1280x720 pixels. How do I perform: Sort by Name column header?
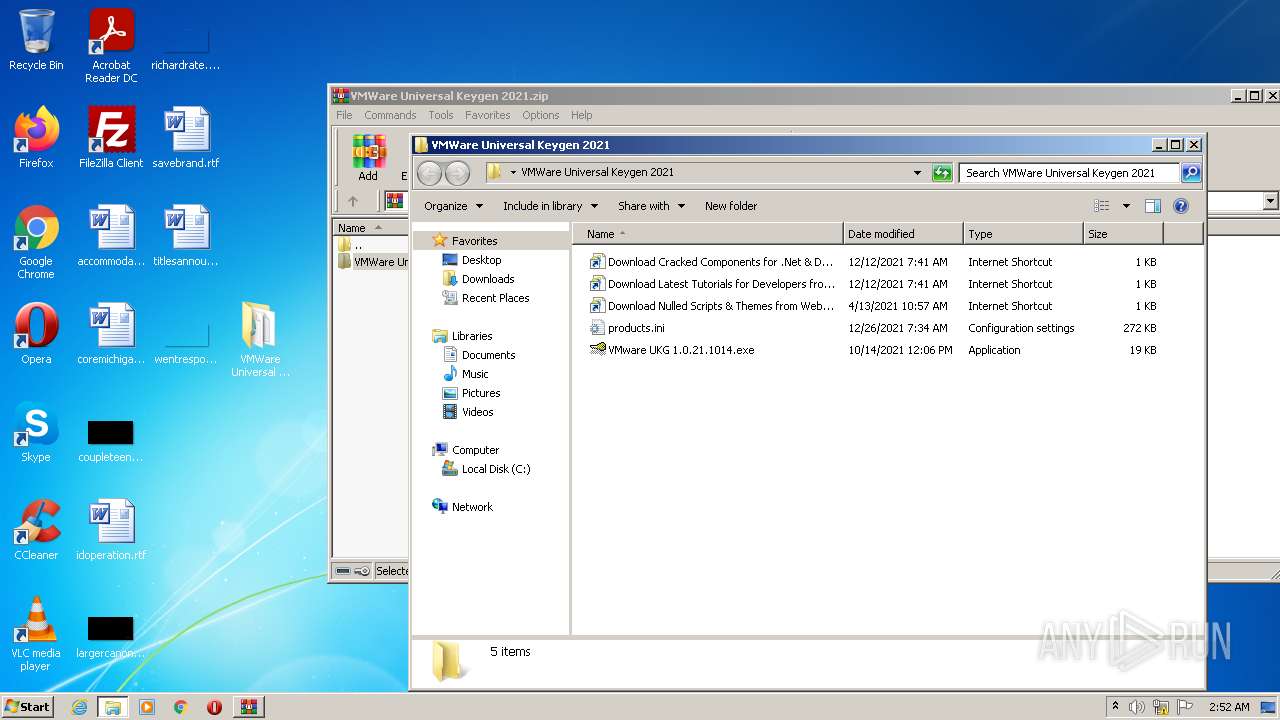point(708,234)
